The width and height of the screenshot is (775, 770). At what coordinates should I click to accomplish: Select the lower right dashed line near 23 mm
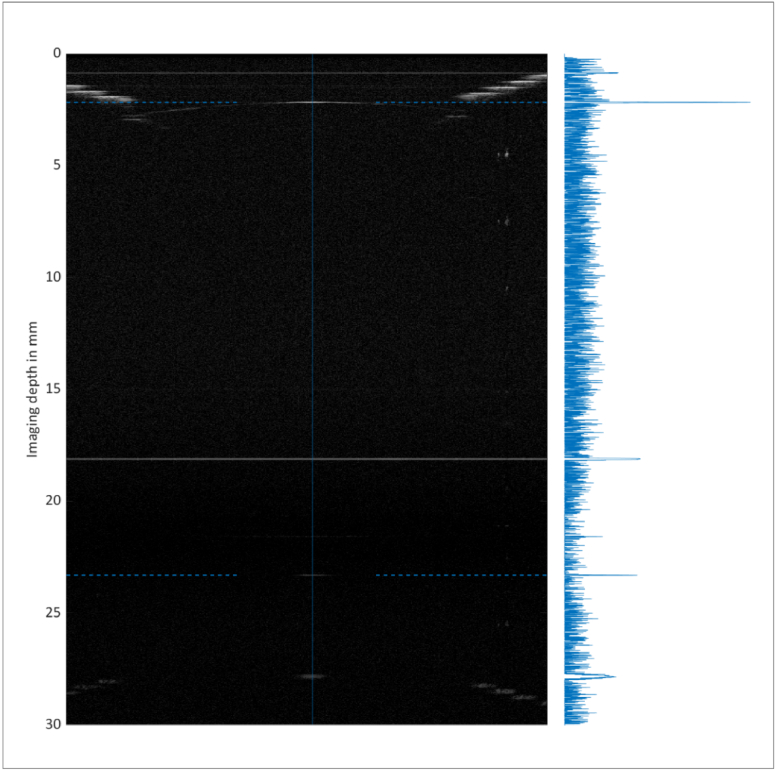tap(460, 575)
